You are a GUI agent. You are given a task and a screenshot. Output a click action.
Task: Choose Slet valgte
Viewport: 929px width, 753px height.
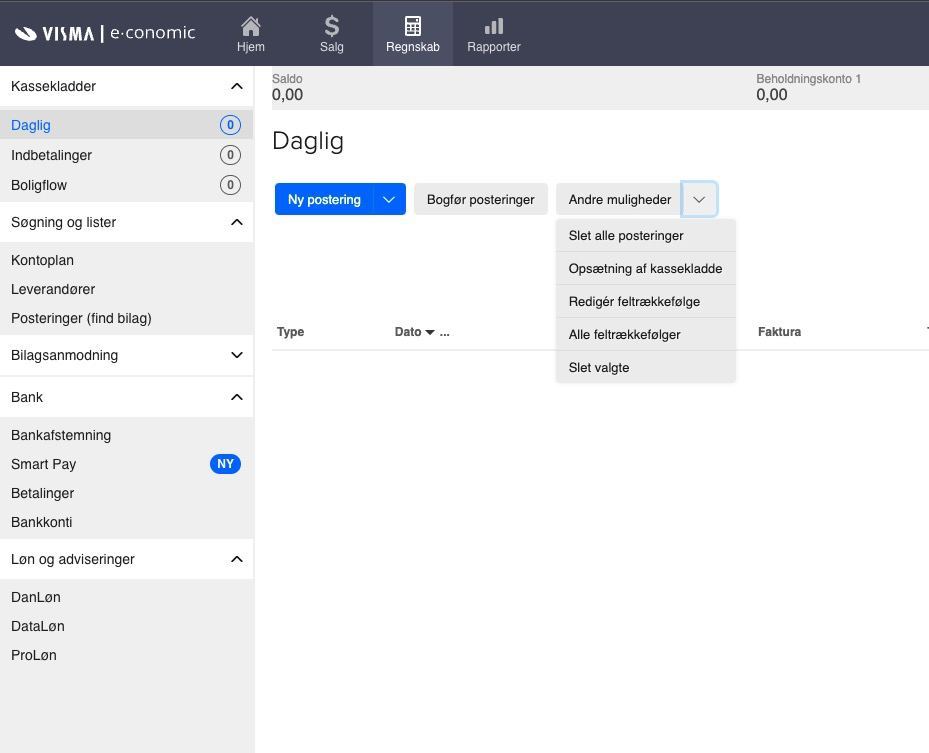click(x=646, y=367)
